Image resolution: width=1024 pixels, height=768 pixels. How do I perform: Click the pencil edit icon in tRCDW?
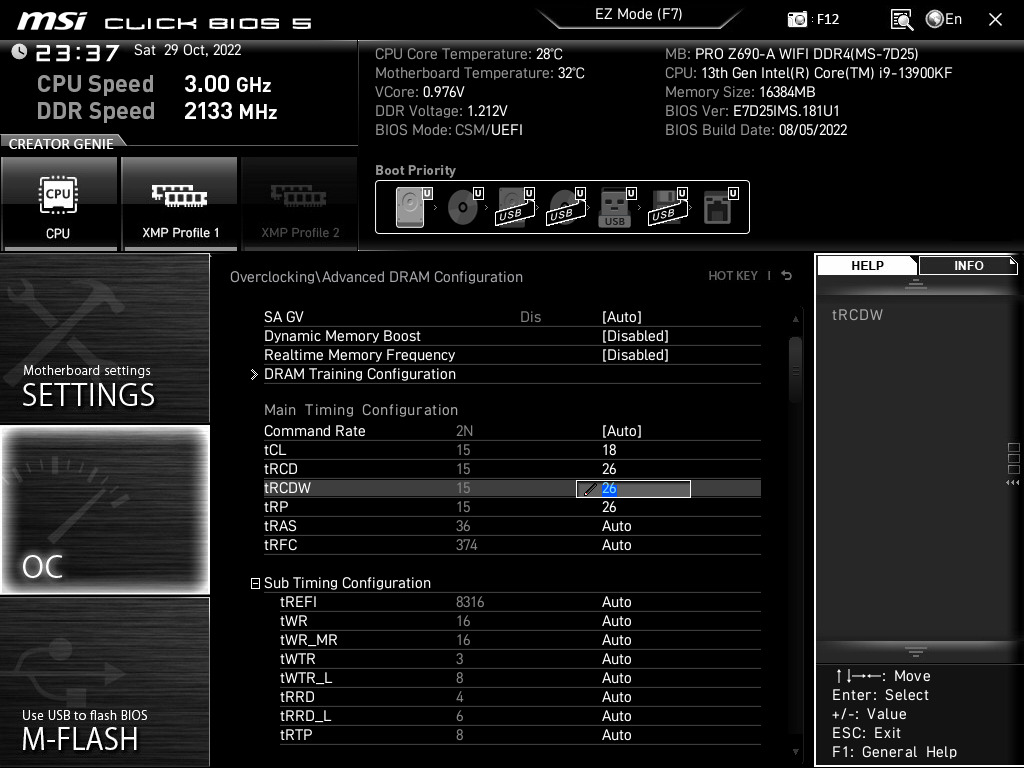[589, 488]
